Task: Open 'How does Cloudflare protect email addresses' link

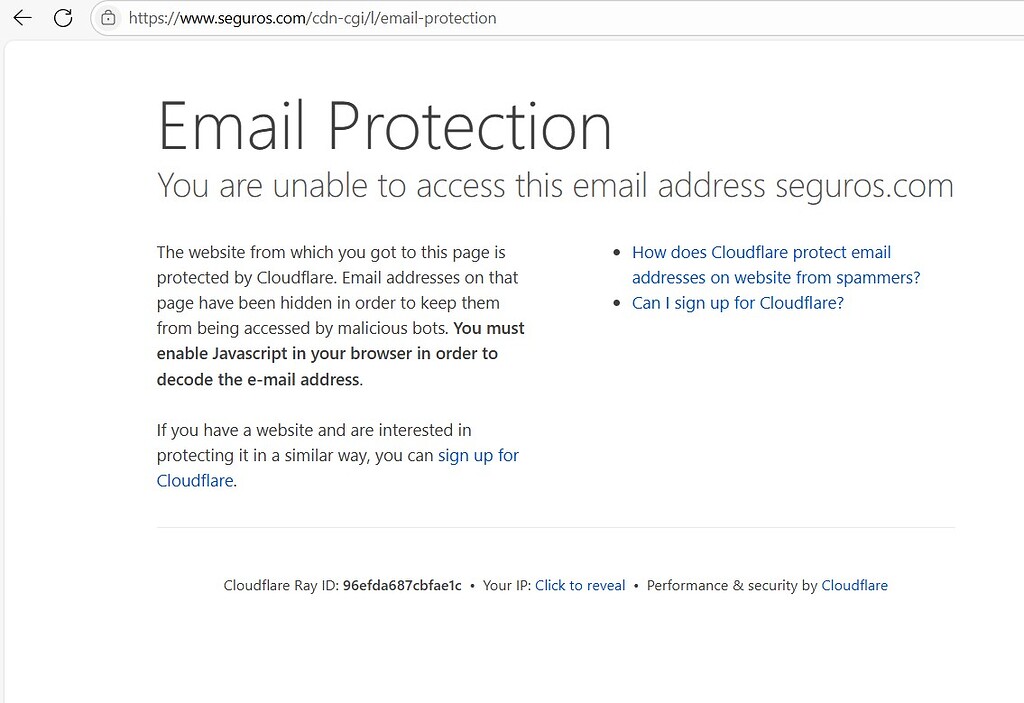Action: 776,265
